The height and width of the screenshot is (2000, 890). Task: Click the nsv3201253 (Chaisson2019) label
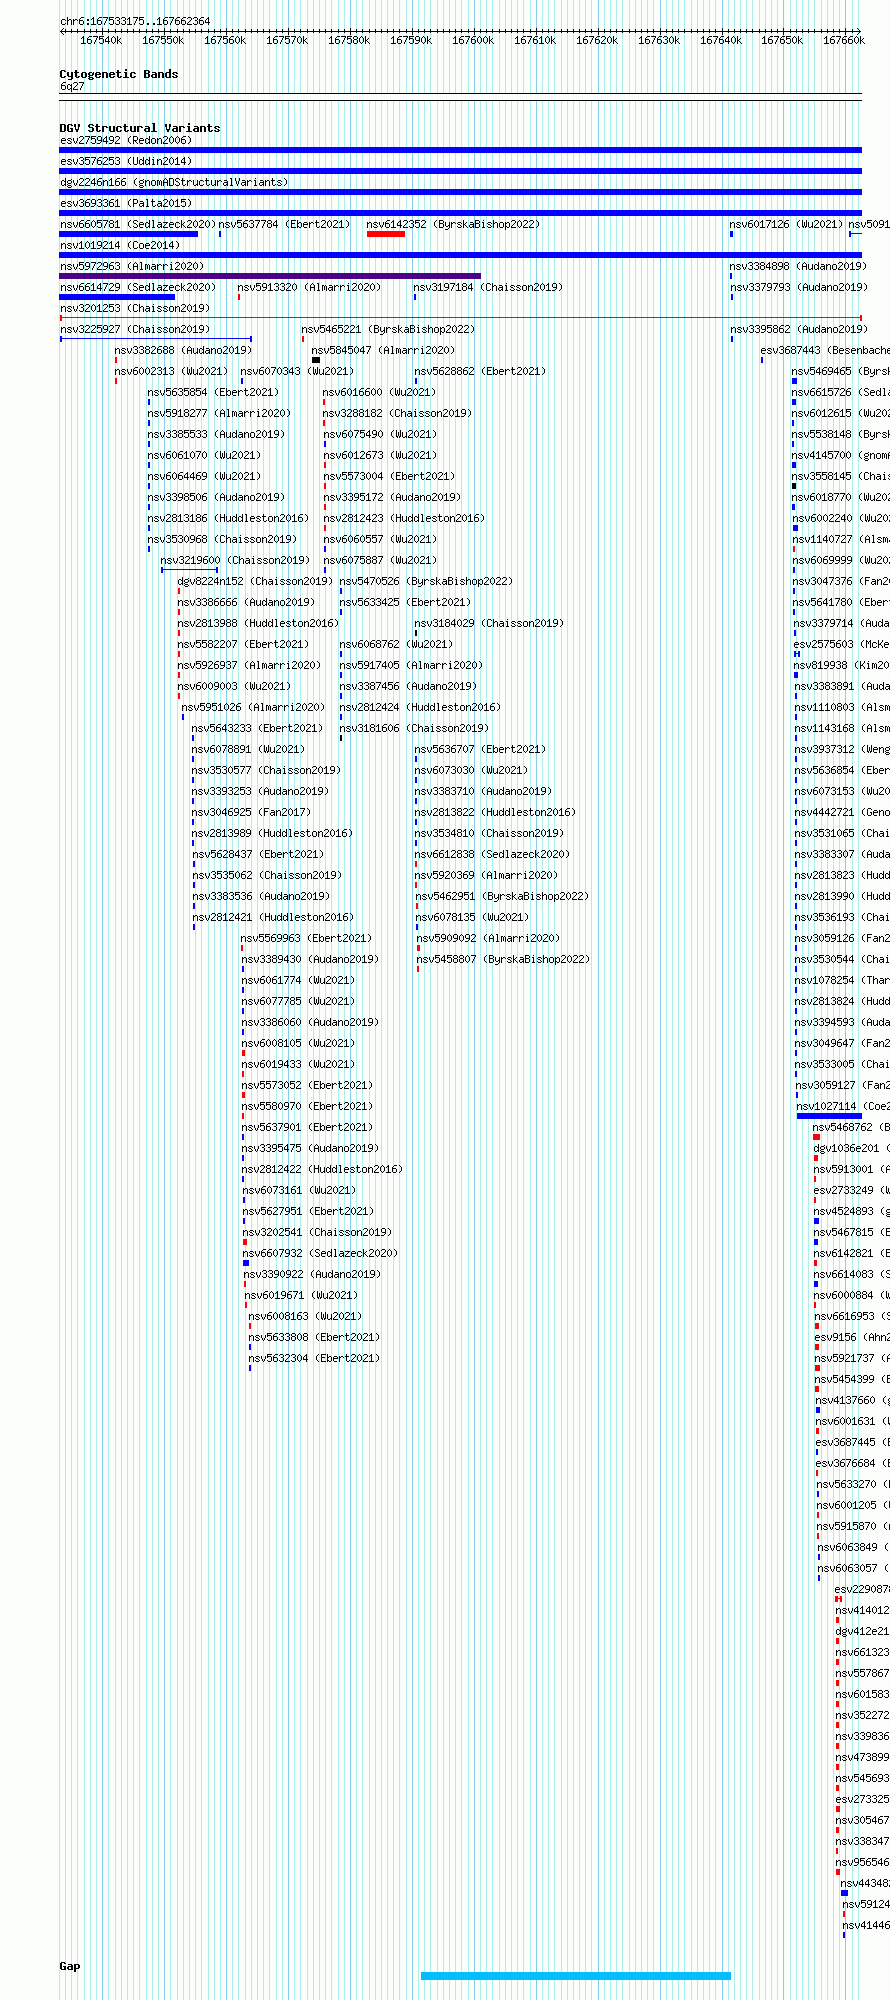coord(135,308)
